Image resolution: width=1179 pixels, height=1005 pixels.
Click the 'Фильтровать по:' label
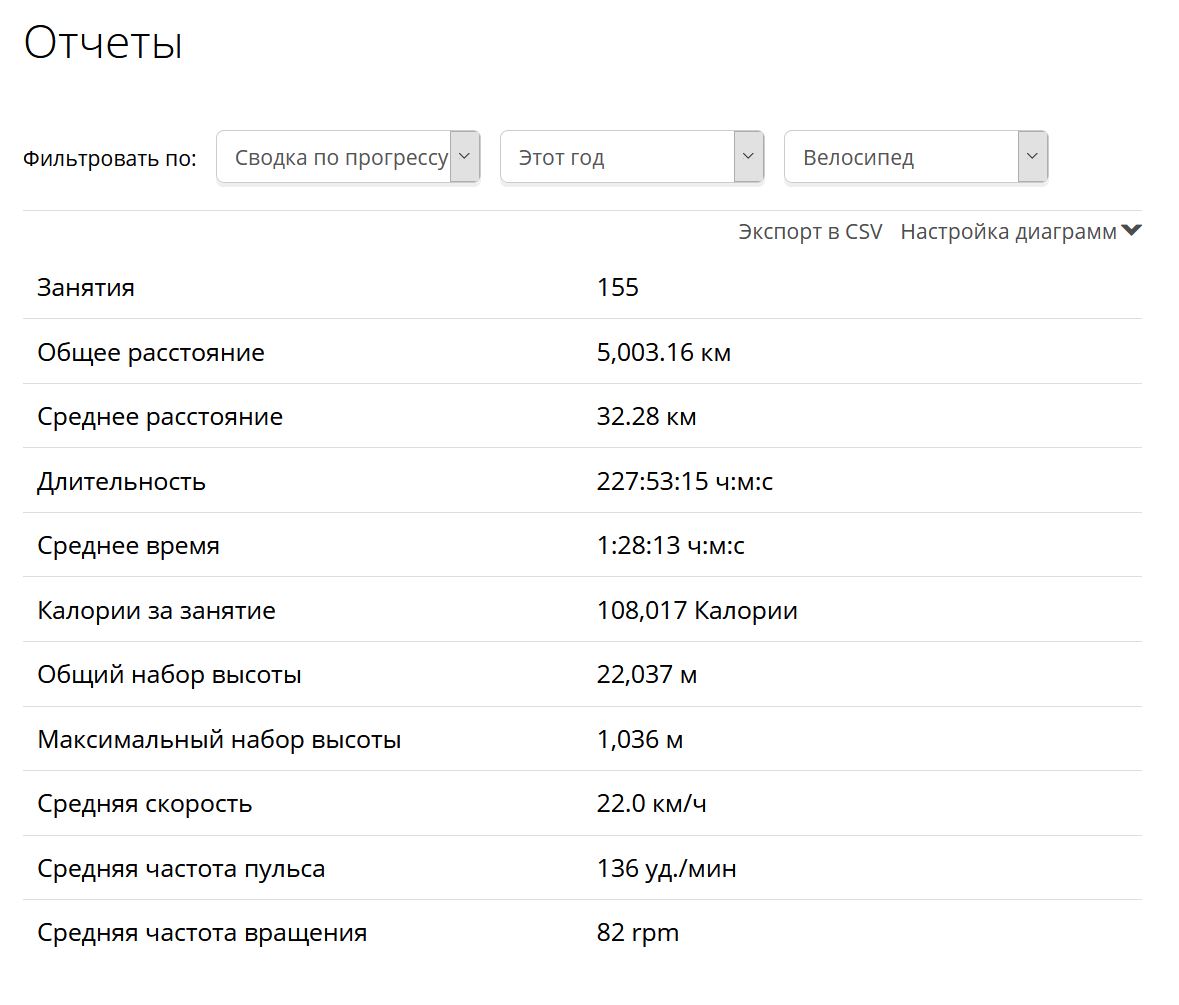(x=110, y=158)
